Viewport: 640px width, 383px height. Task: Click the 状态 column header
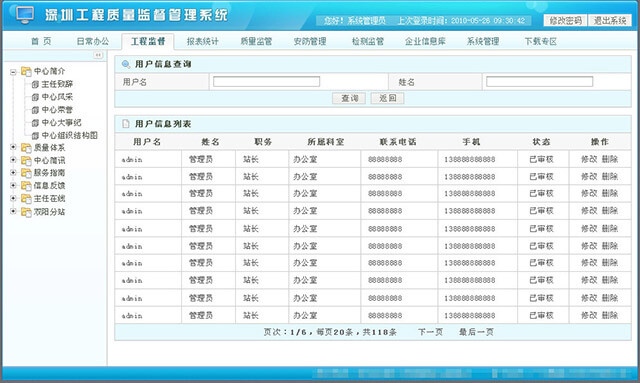click(x=541, y=142)
